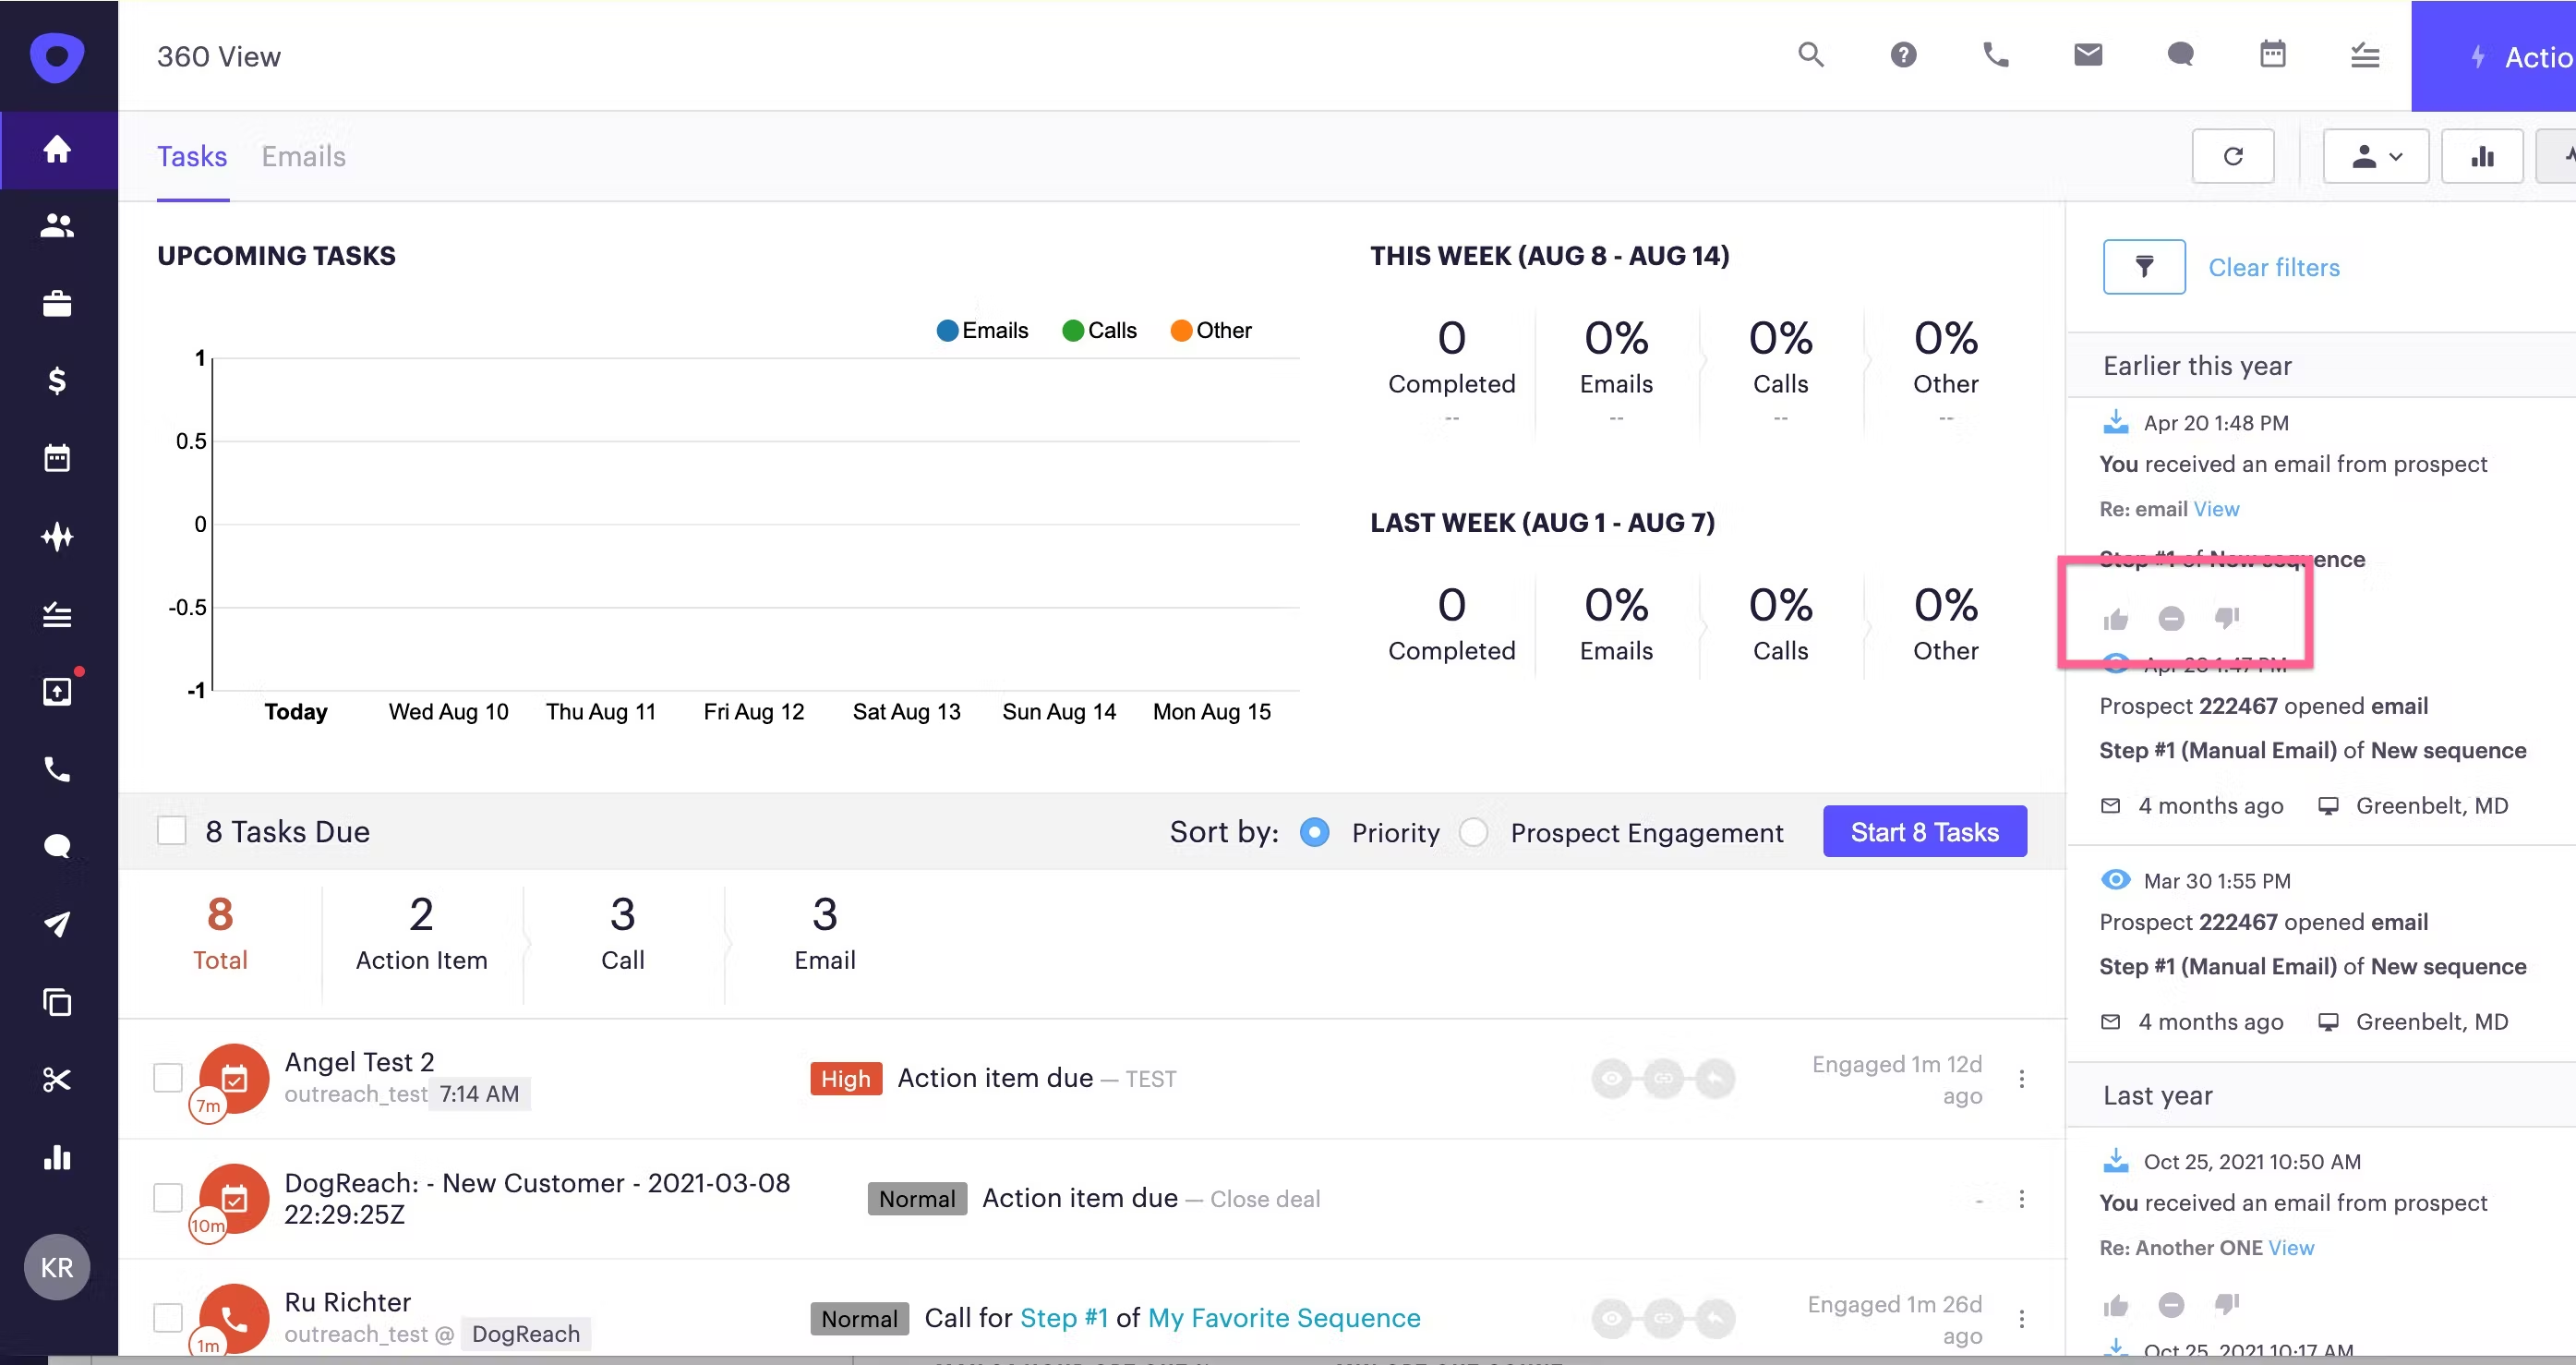Click the DogReach account tag

pyautogui.click(x=526, y=1334)
